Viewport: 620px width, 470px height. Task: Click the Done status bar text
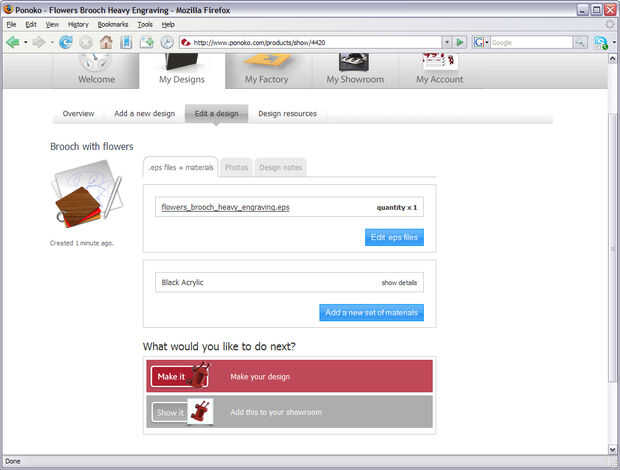pyautogui.click(x=13, y=461)
